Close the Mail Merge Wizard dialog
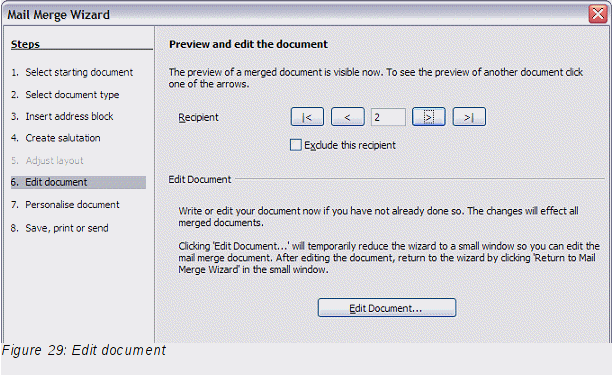 [598, 14]
